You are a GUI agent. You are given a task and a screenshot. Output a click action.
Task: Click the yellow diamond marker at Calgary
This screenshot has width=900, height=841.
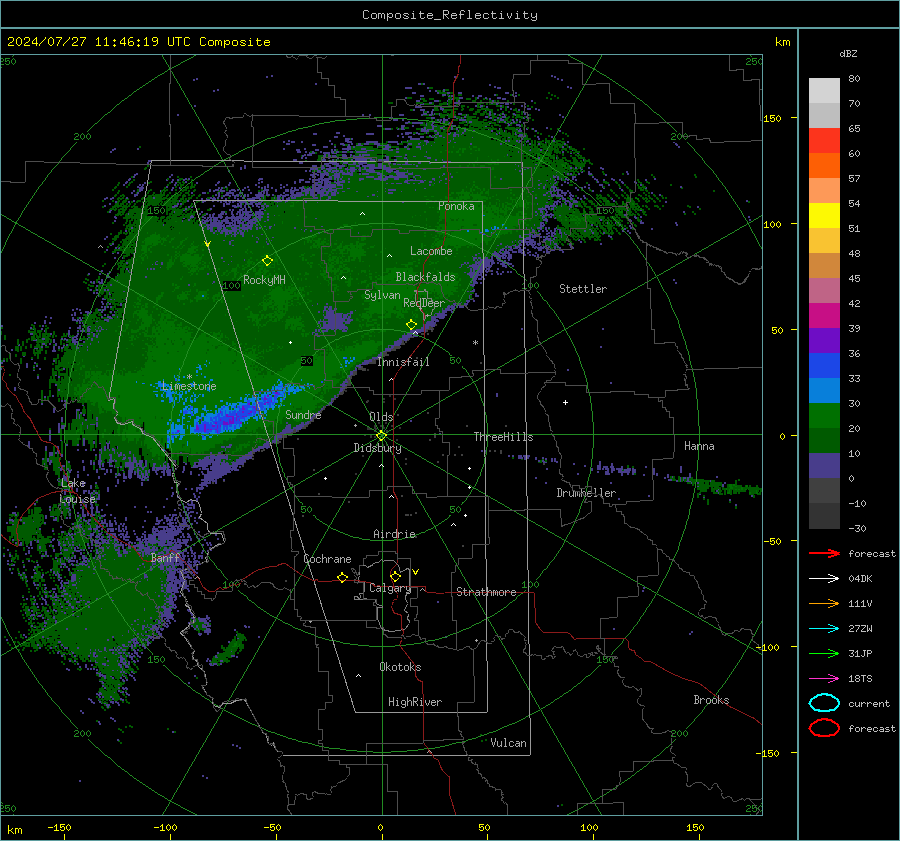coord(395,576)
